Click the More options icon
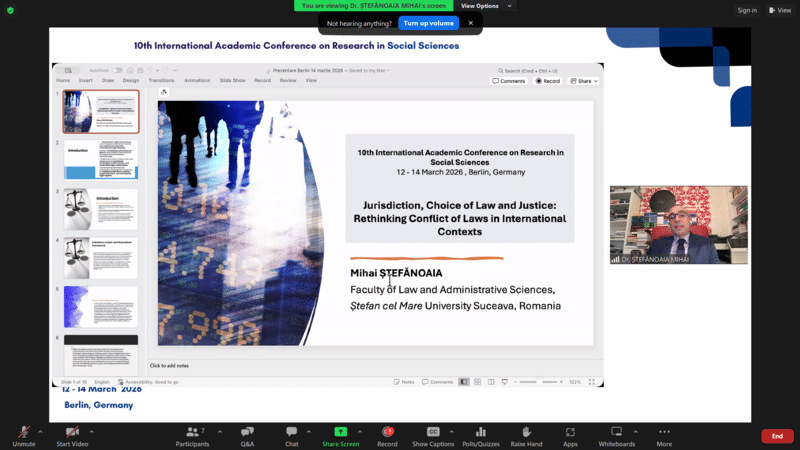The height and width of the screenshot is (450, 800). coord(664,436)
